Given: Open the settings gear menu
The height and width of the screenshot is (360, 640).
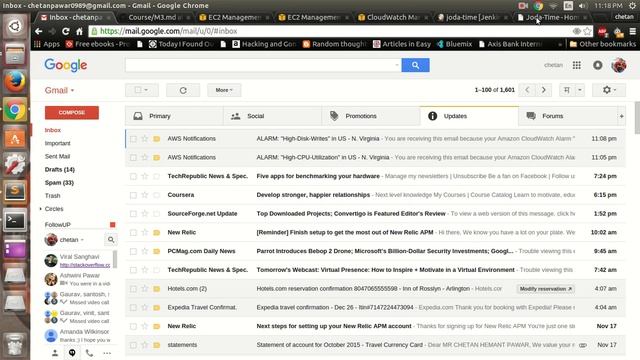Looking at the screenshot, I should [x=609, y=90].
